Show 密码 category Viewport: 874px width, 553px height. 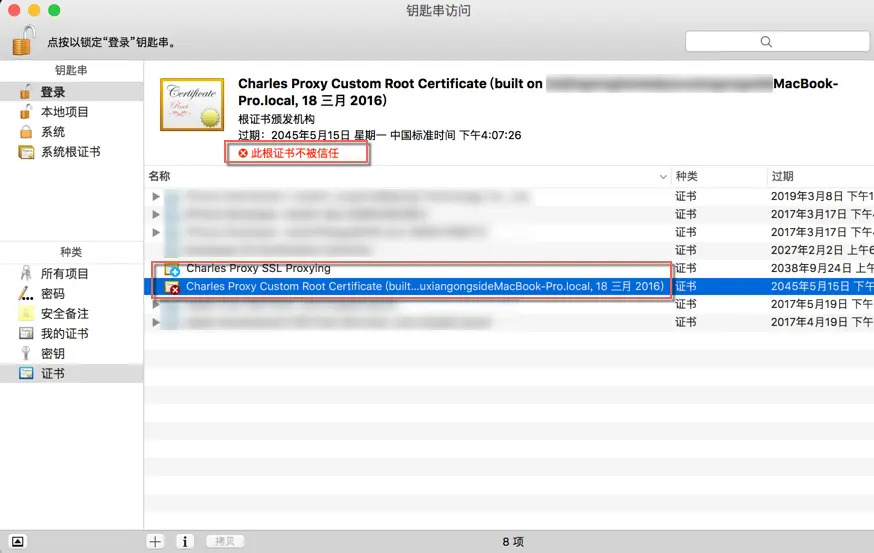tap(71, 293)
